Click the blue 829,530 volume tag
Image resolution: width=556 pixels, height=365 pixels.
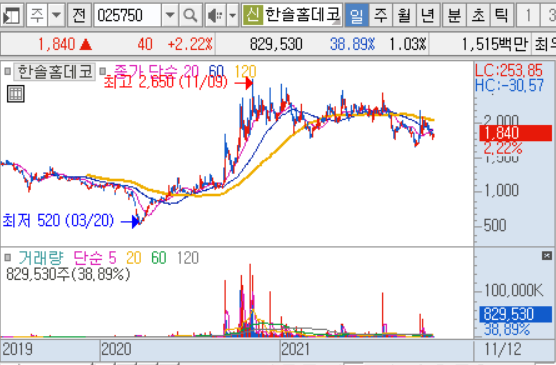(516, 314)
